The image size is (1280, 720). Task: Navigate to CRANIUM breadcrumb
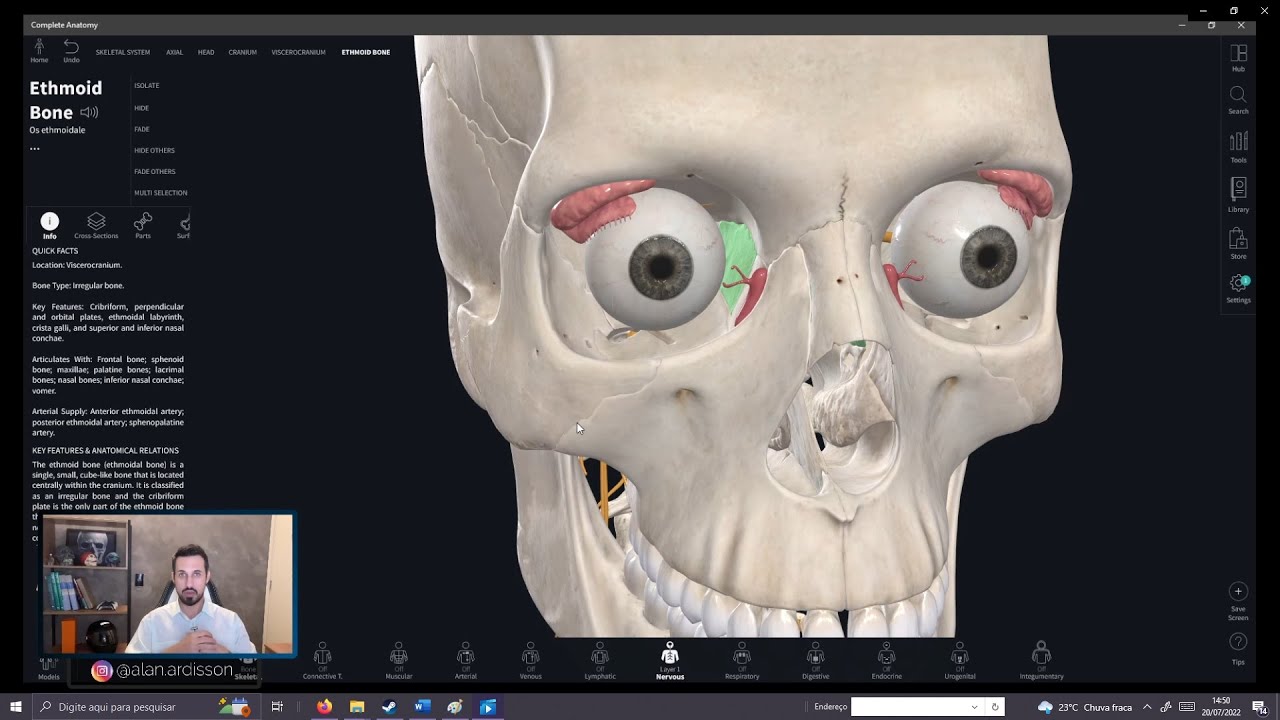pos(242,52)
